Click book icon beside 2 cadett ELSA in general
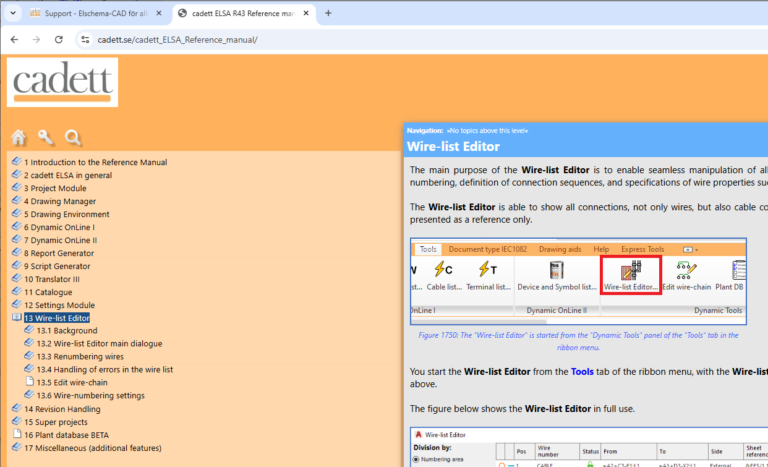Image resolution: width=768 pixels, height=467 pixels. (x=17, y=174)
